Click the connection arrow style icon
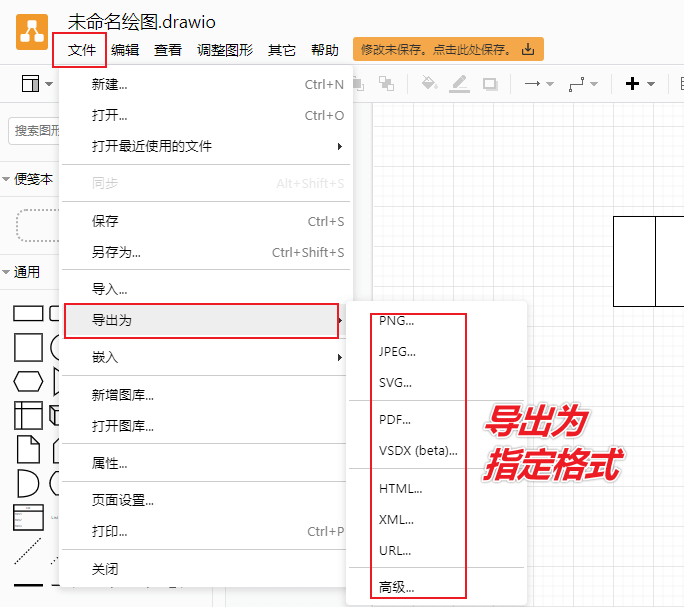The image size is (684, 607). (x=532, y=83)
